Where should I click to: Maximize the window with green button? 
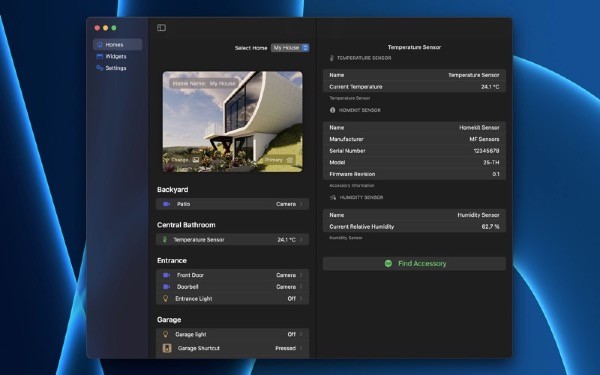pyautogui.click(x=114, y=28)
